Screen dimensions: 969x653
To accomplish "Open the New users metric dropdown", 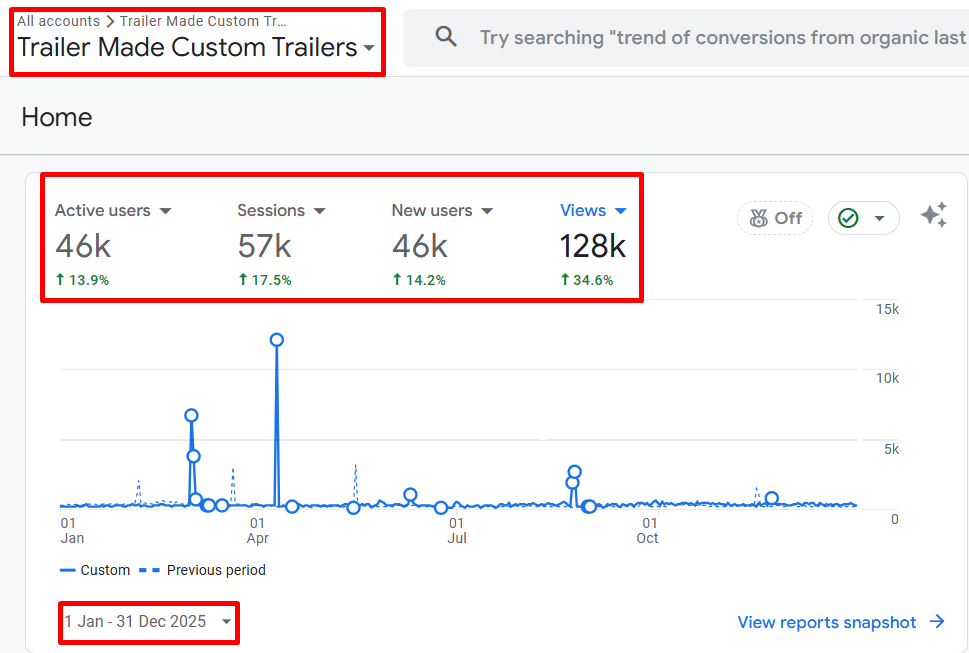I will (487, 211).
